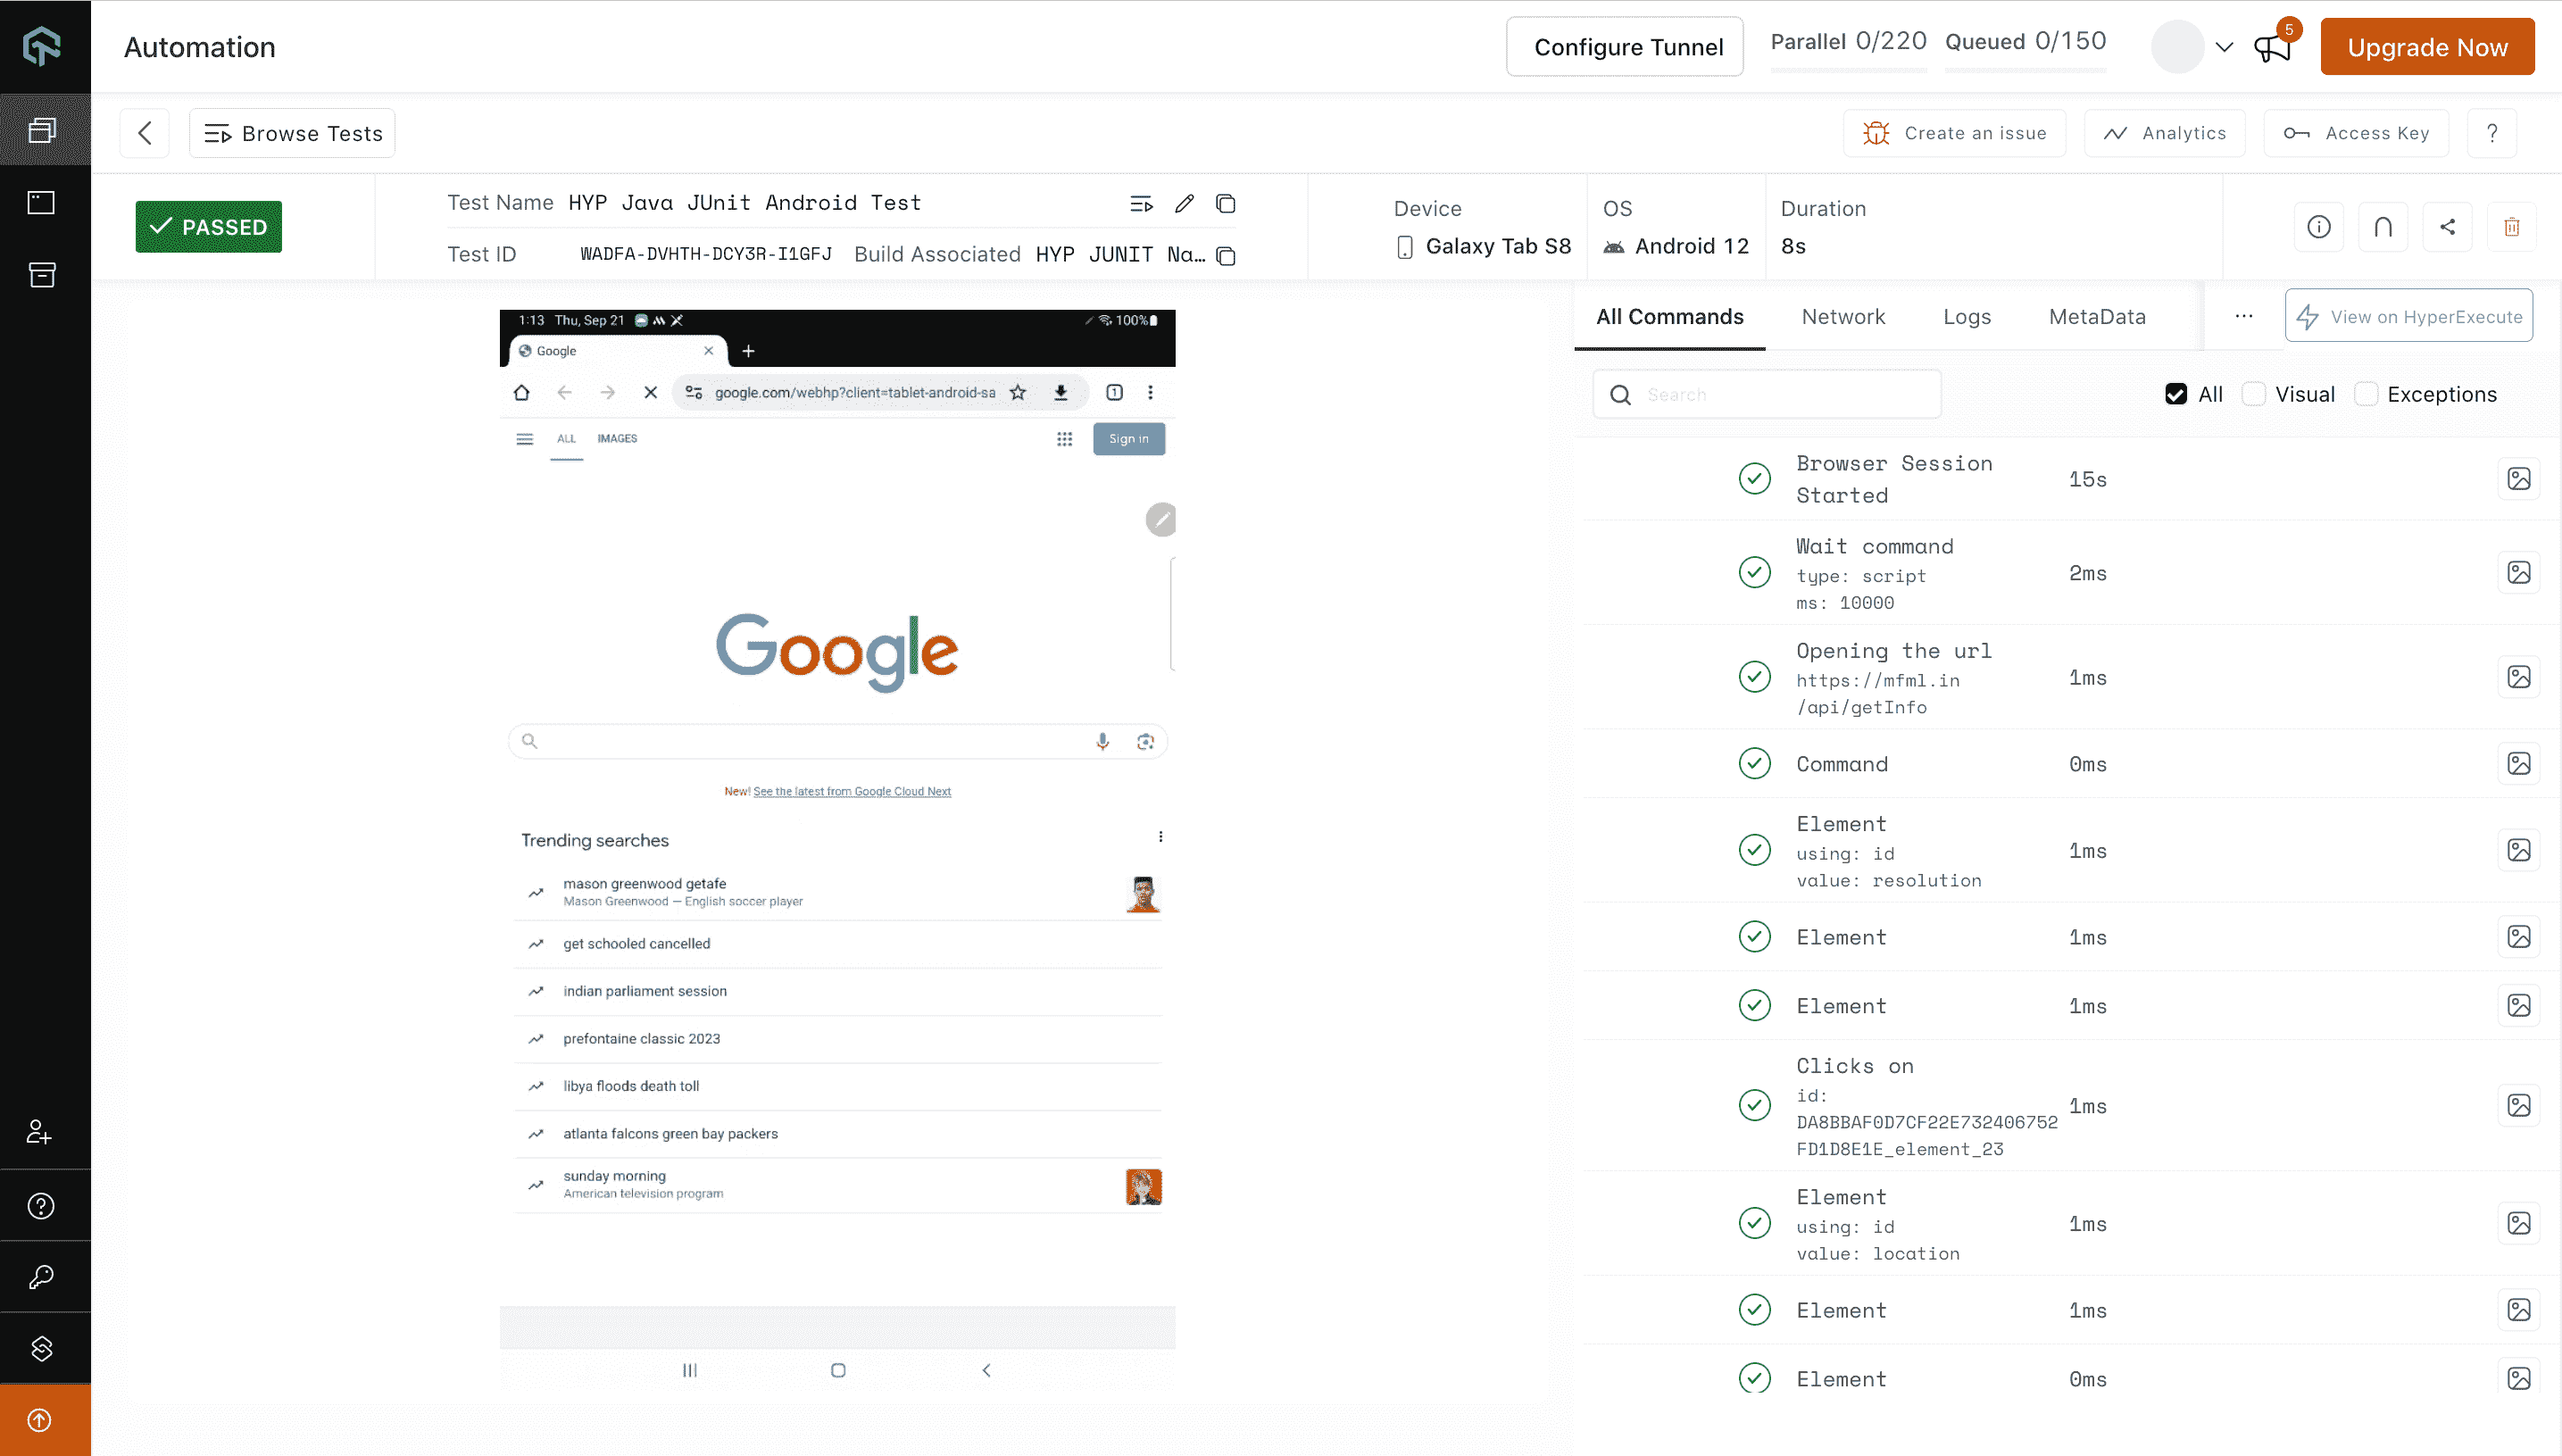
Task: Click the back arrow to browse tests
Action: [x=146, y=132]
